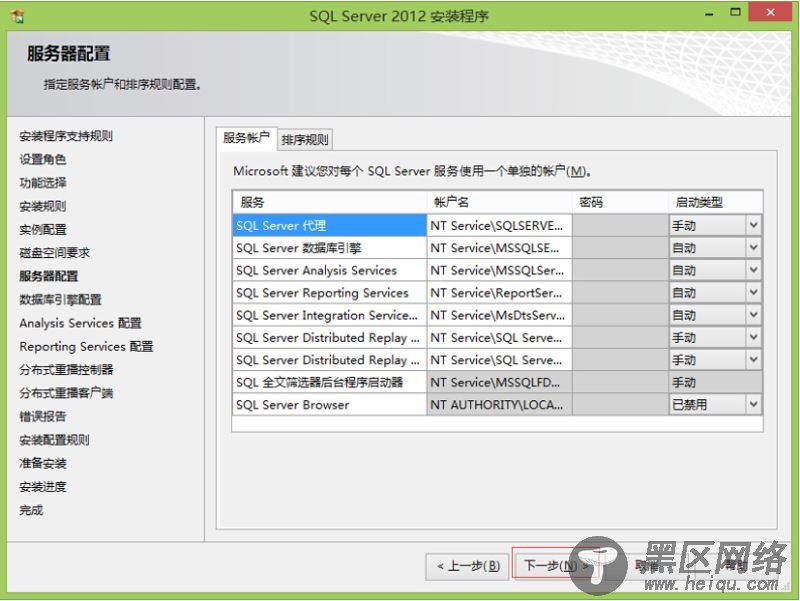Click the 上一步(B) back button
Image resolution: width=800 pixels, height=601 pixels.
(x=467, y=566)
